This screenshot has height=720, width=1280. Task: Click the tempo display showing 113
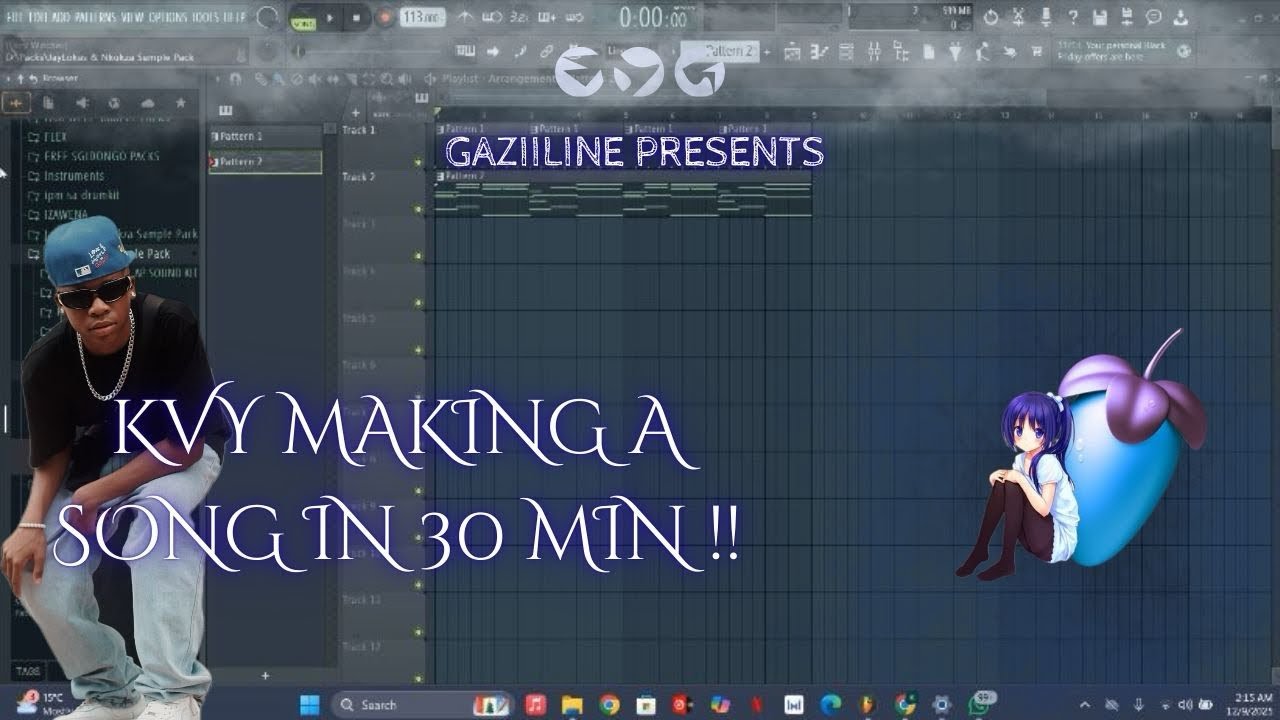[x=423, y=17]
